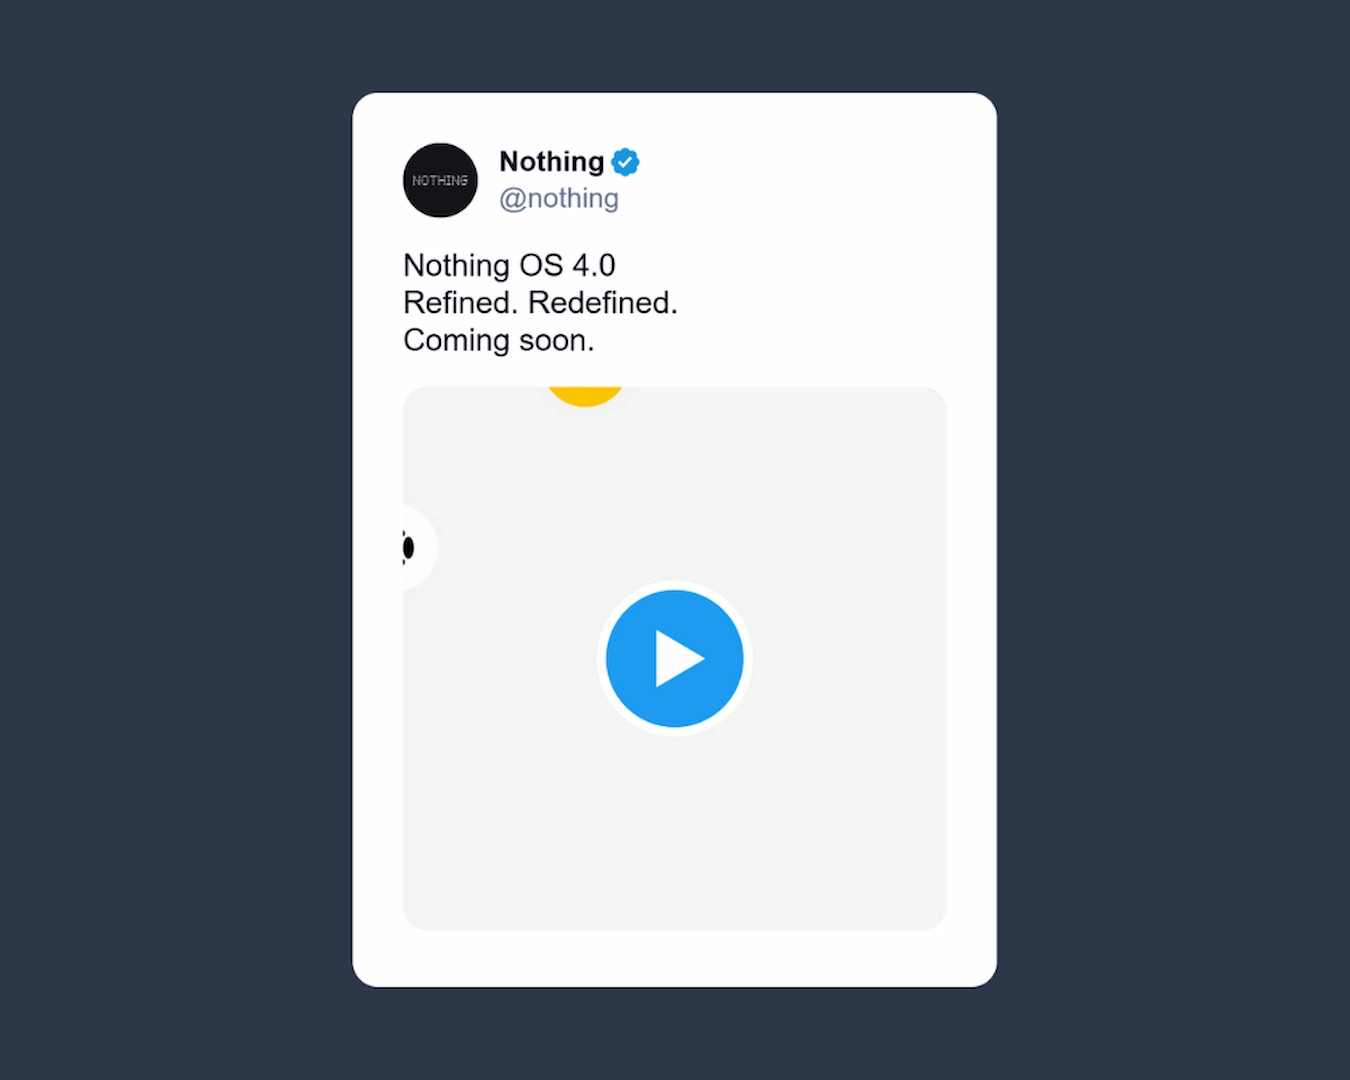Click the gray video thumbnail below play button
This screenshot has height=1080, width=1350.
coord(675,830)
